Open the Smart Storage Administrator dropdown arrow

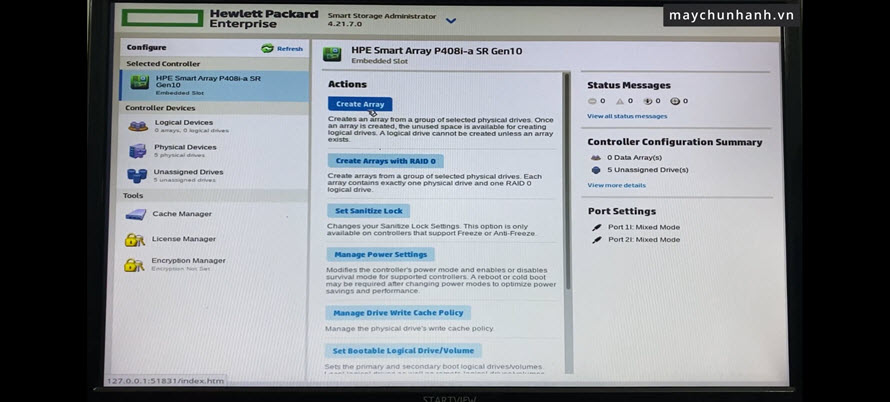451,21
